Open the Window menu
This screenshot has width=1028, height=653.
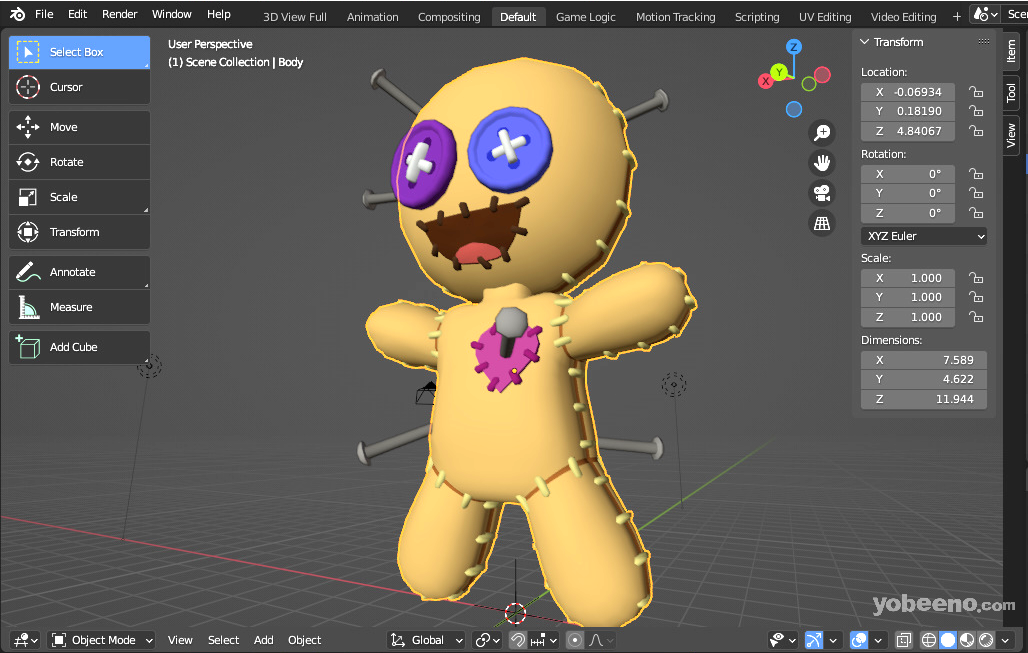pos(171,14)
